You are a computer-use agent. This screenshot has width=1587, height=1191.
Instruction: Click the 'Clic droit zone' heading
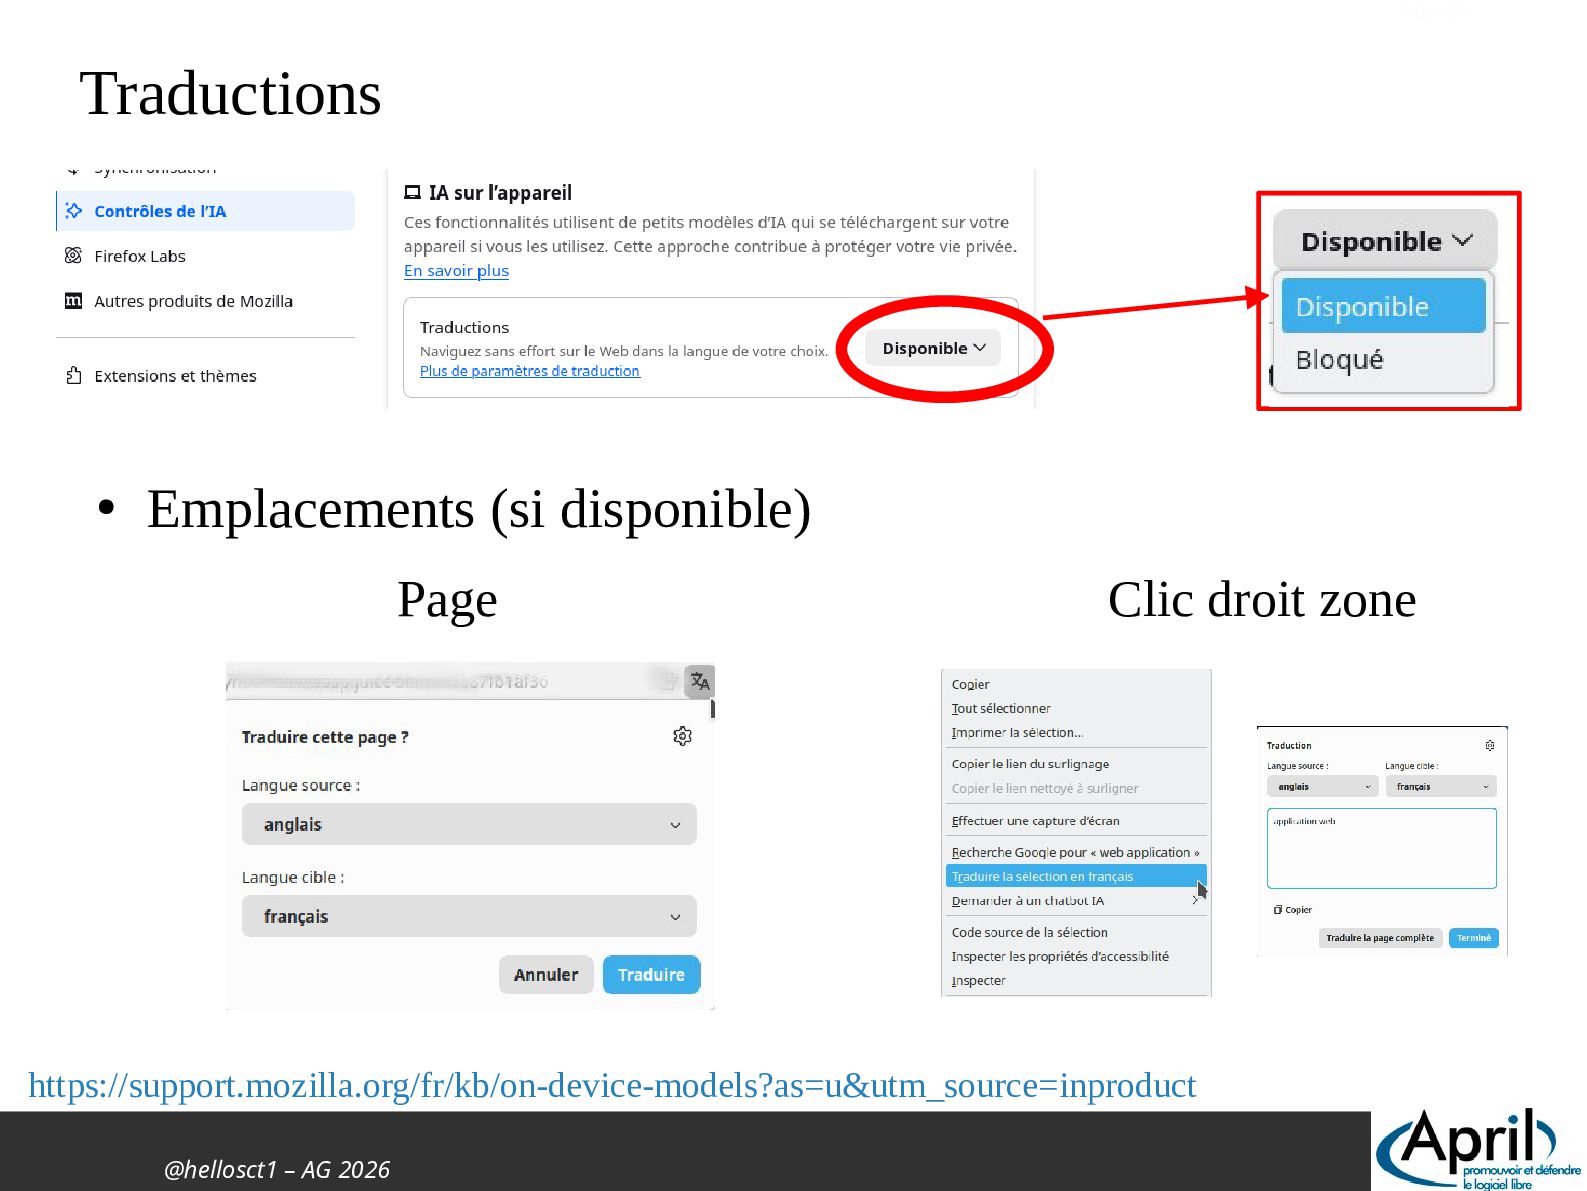point(1262,600)
